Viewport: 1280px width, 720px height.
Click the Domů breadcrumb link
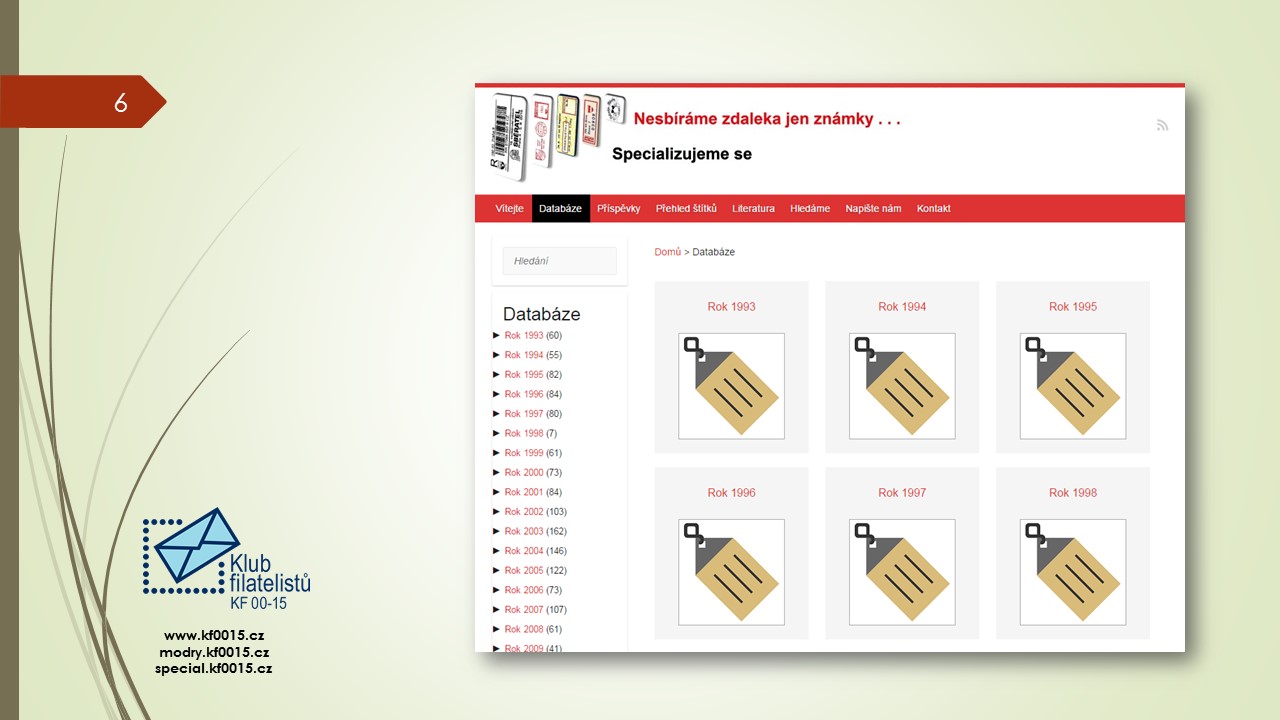click(667, 252)
